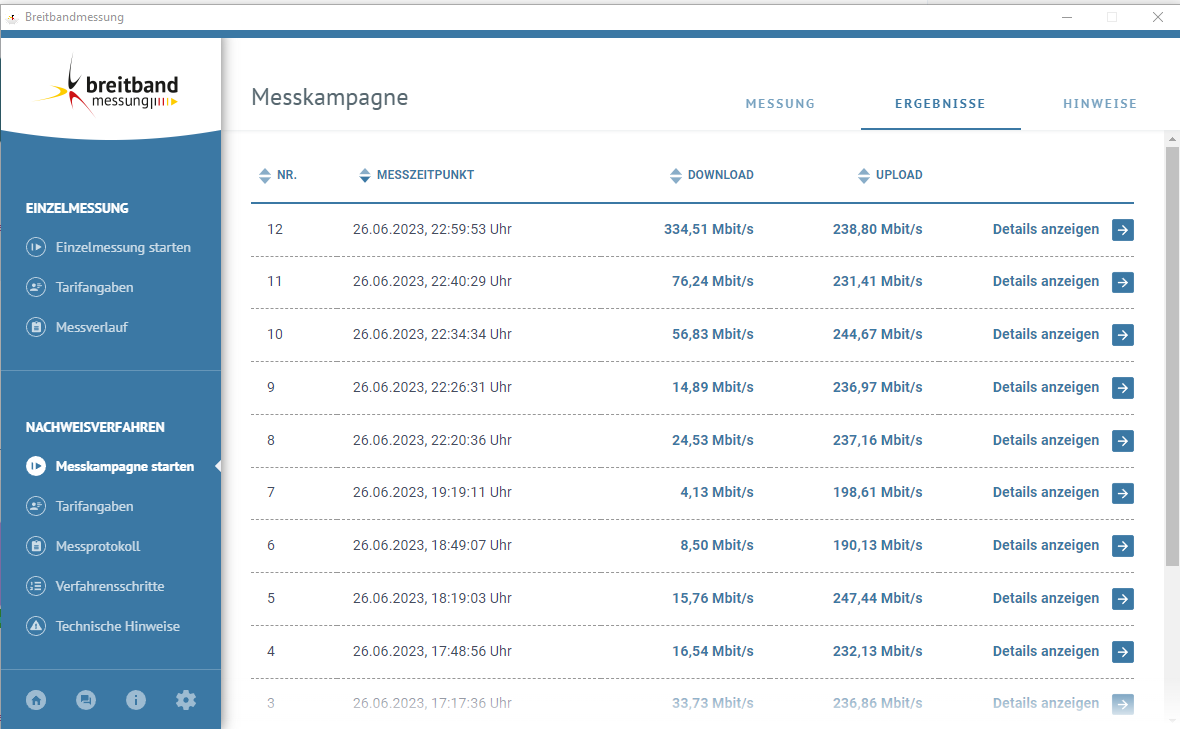This screenshot has width=1180, height=729.
Task: Select Messkampagne starten in sidebar
Action: click(x=125, y=466)
